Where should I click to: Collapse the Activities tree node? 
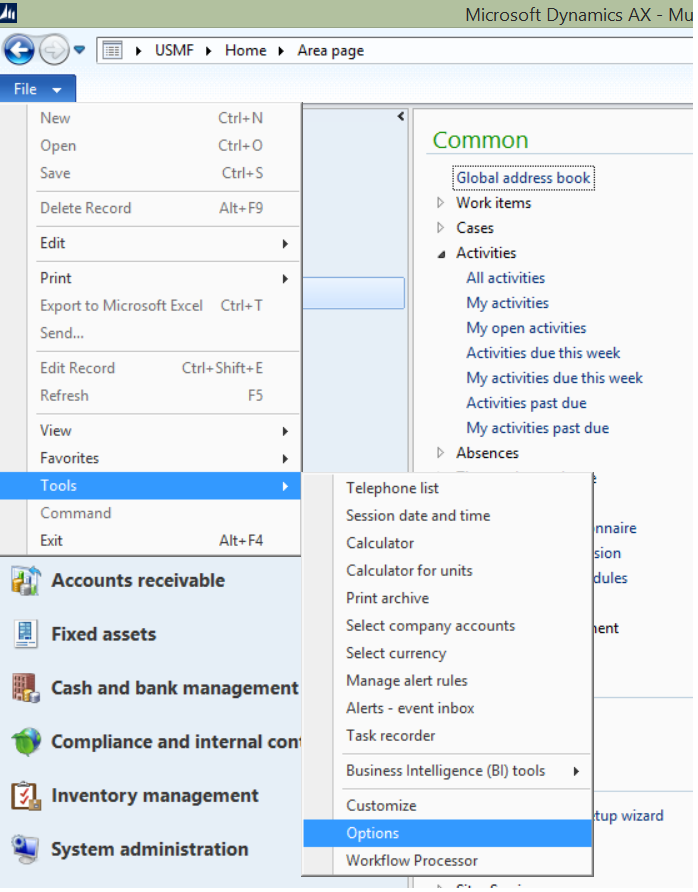(x=441, y=254)
